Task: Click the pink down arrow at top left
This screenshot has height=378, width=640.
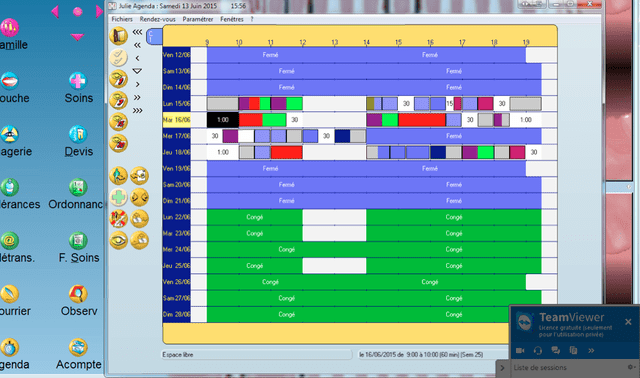Action: (x=77, y=37)
